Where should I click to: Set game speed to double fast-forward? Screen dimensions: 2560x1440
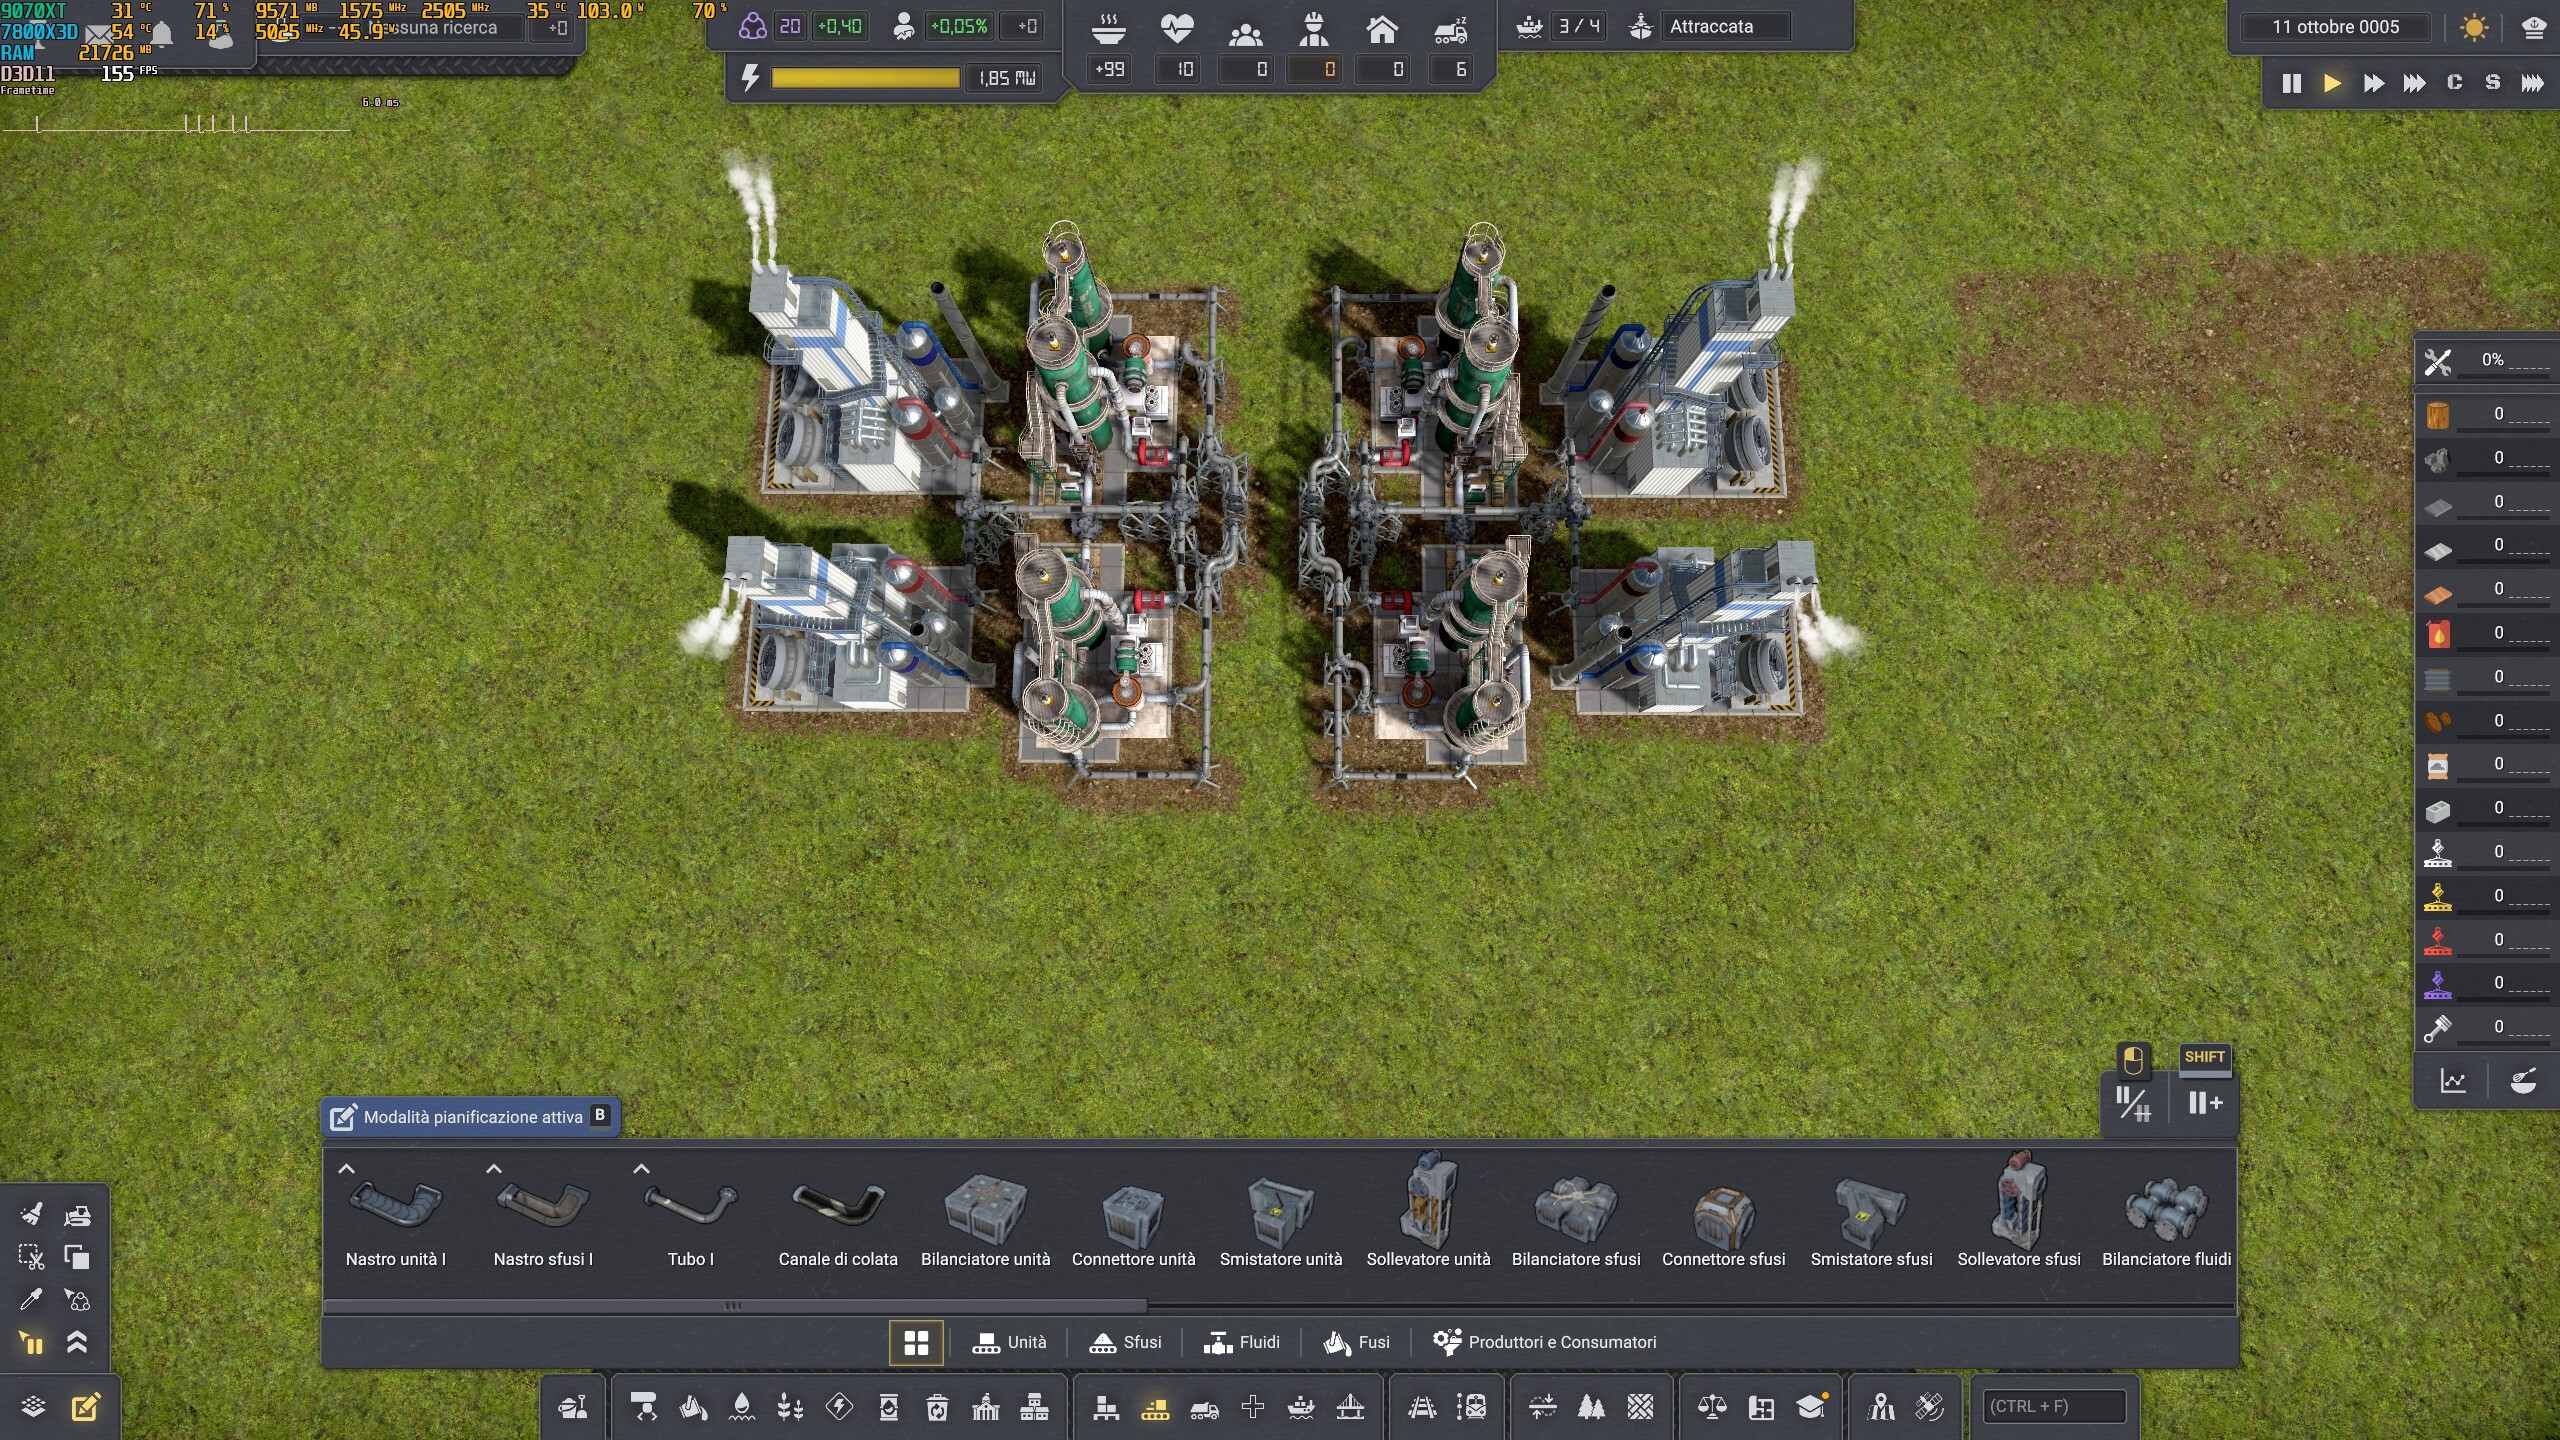point(2373,83)
